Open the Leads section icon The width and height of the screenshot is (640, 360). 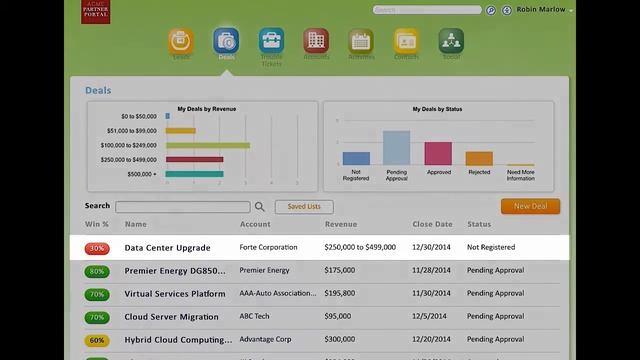181,41
